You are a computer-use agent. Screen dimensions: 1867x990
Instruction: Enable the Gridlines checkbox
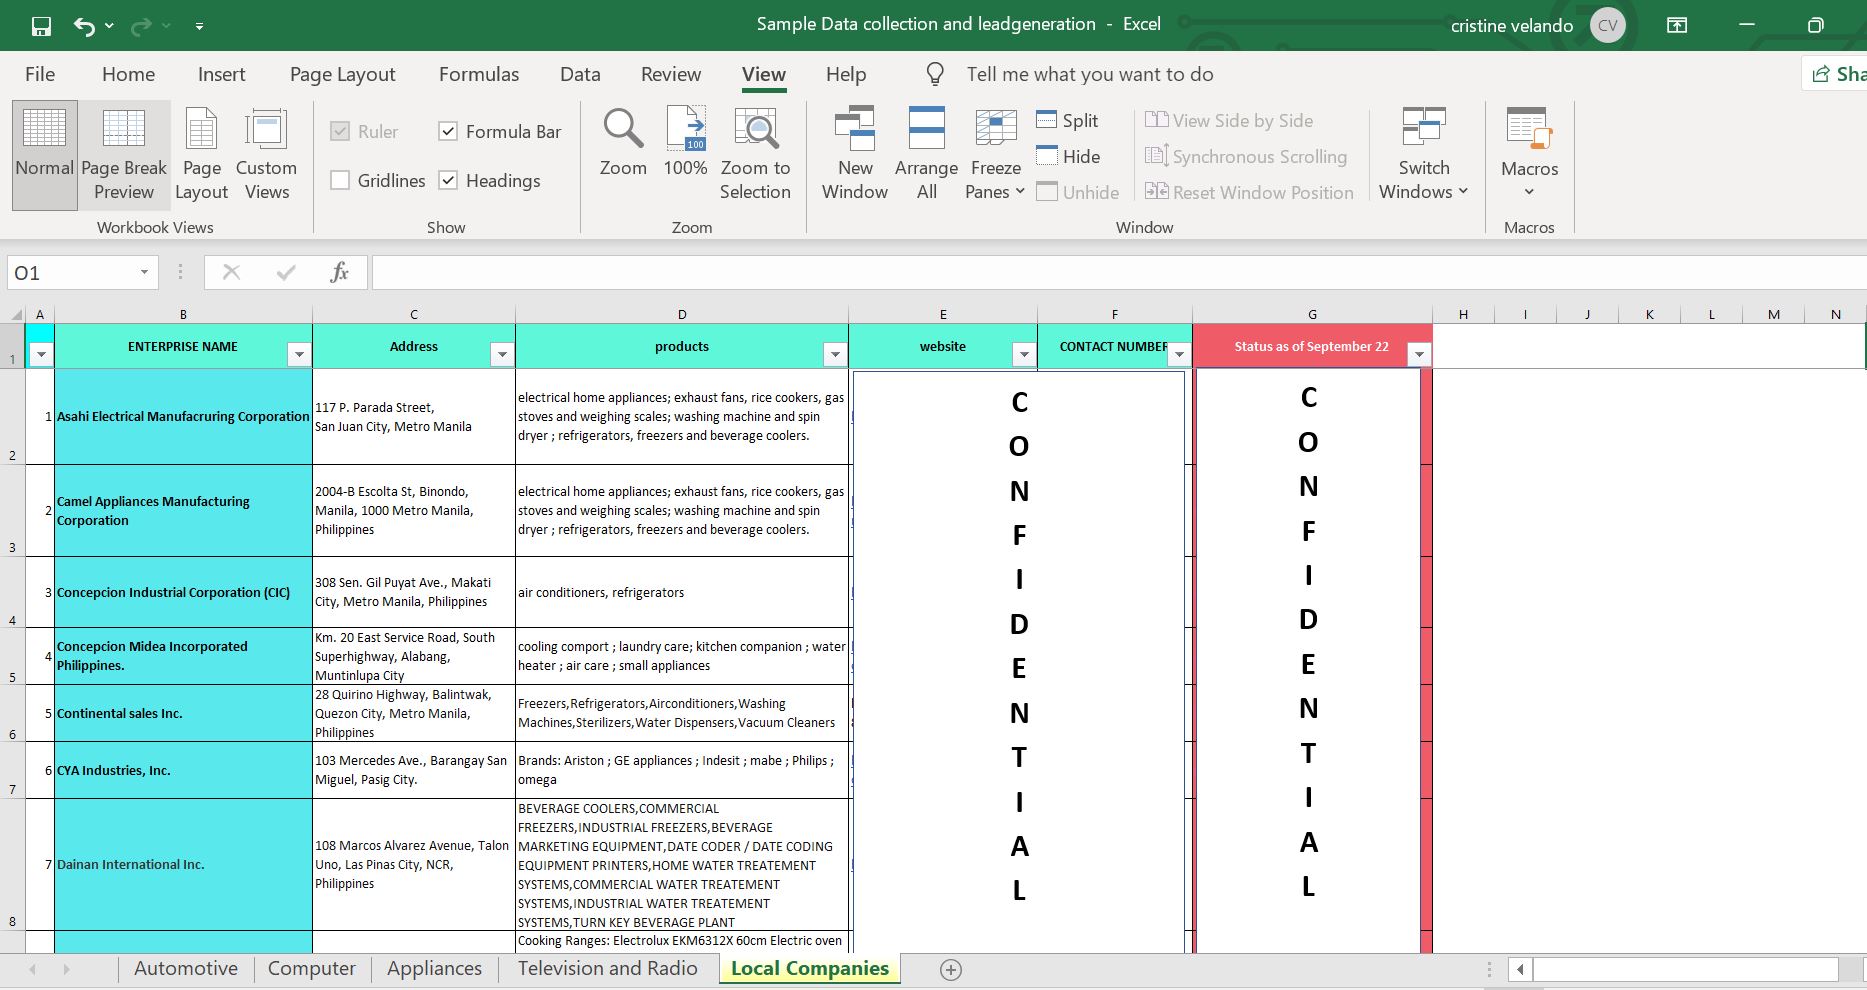(x=340, y=180)
